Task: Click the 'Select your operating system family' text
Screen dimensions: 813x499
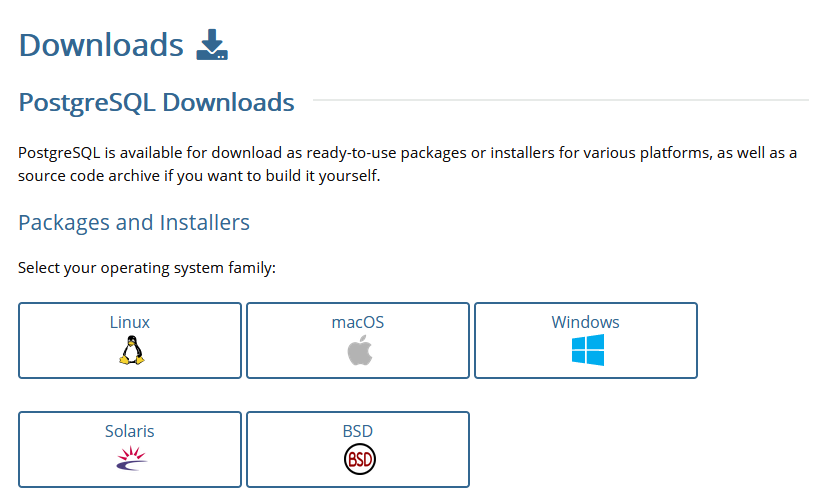Action: click(x=146, y=269)
